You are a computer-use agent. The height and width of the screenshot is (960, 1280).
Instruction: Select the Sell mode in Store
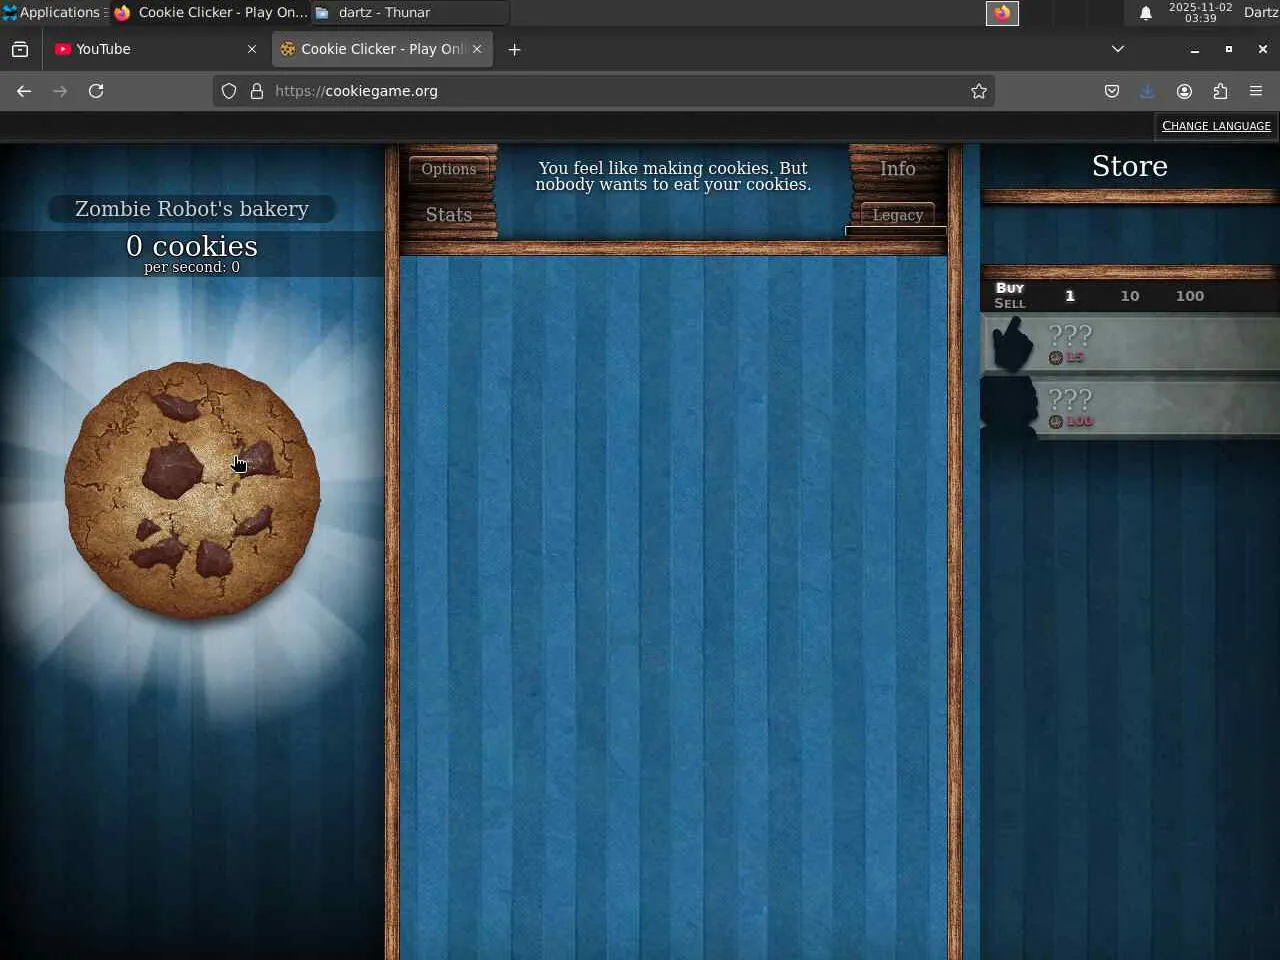1010,303
